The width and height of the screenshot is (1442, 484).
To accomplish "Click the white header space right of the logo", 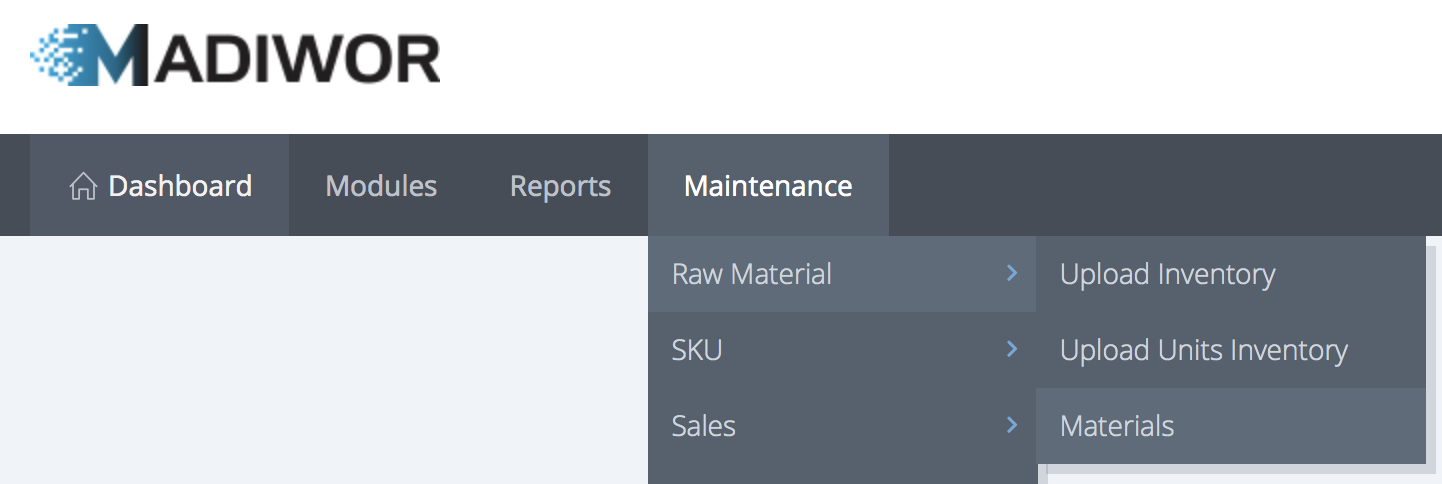I will (x=900, y=60).
